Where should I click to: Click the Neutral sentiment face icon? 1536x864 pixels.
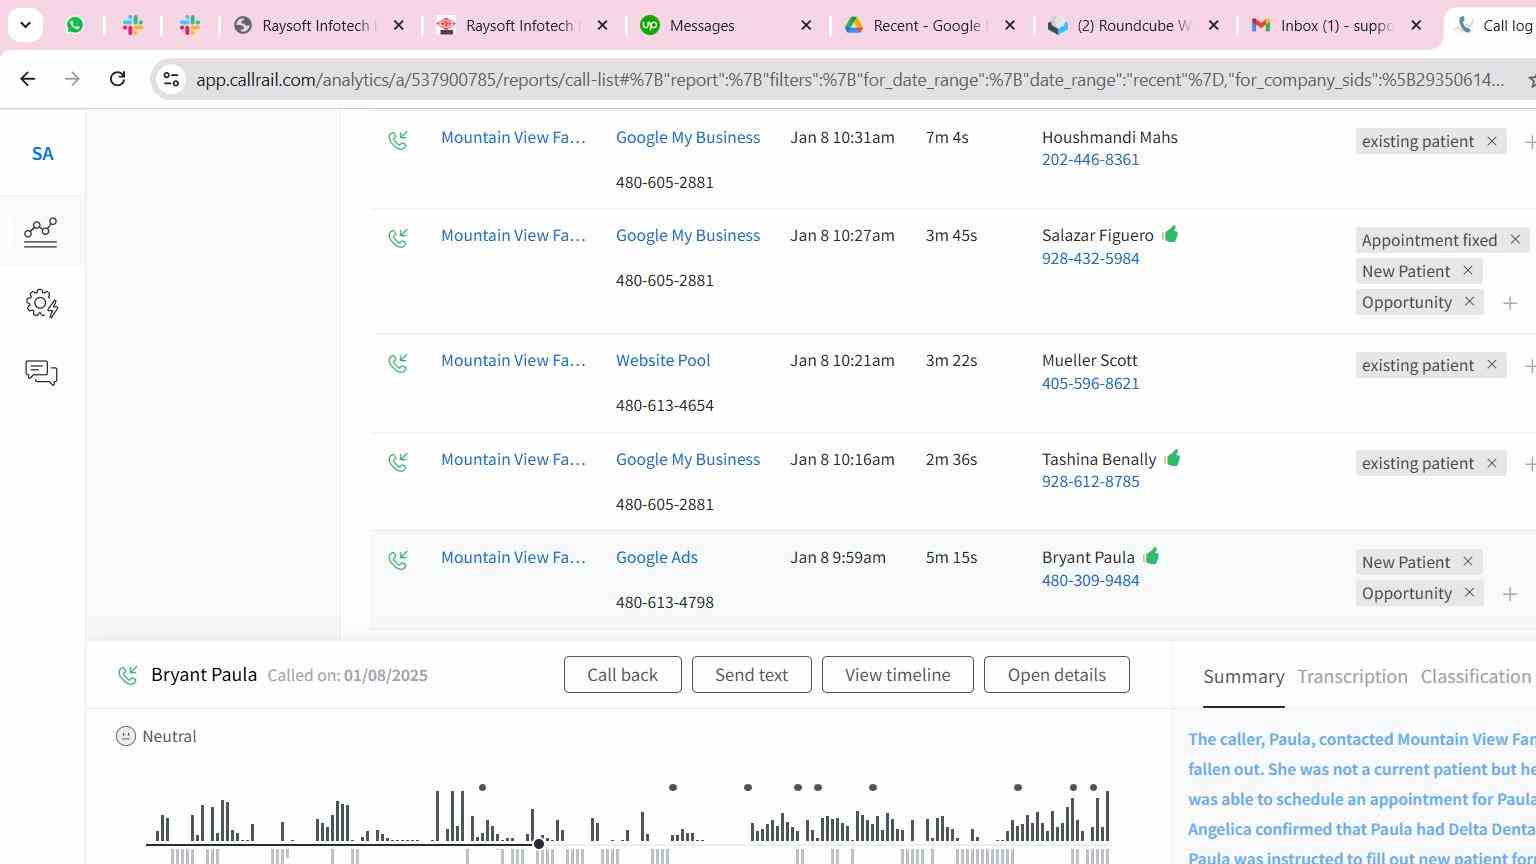(x=126, y=736)
